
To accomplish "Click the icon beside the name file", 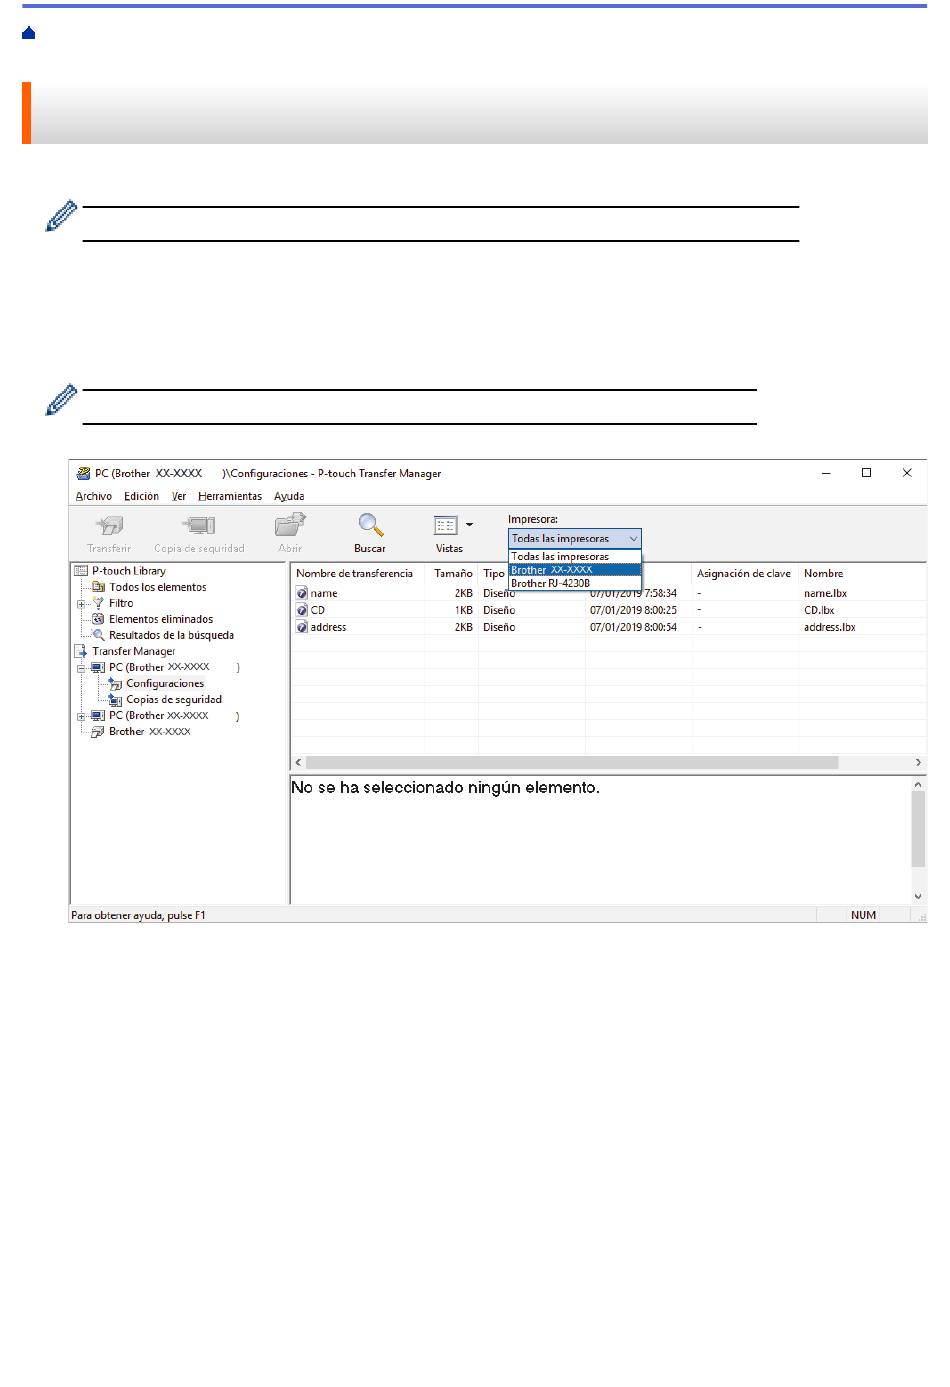I will 302,593.
